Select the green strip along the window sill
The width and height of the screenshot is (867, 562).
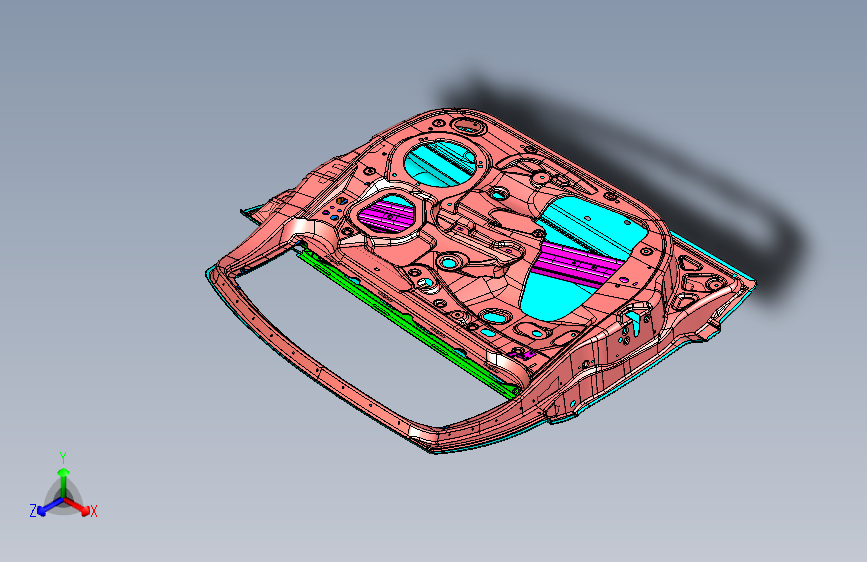click(408, 324)
